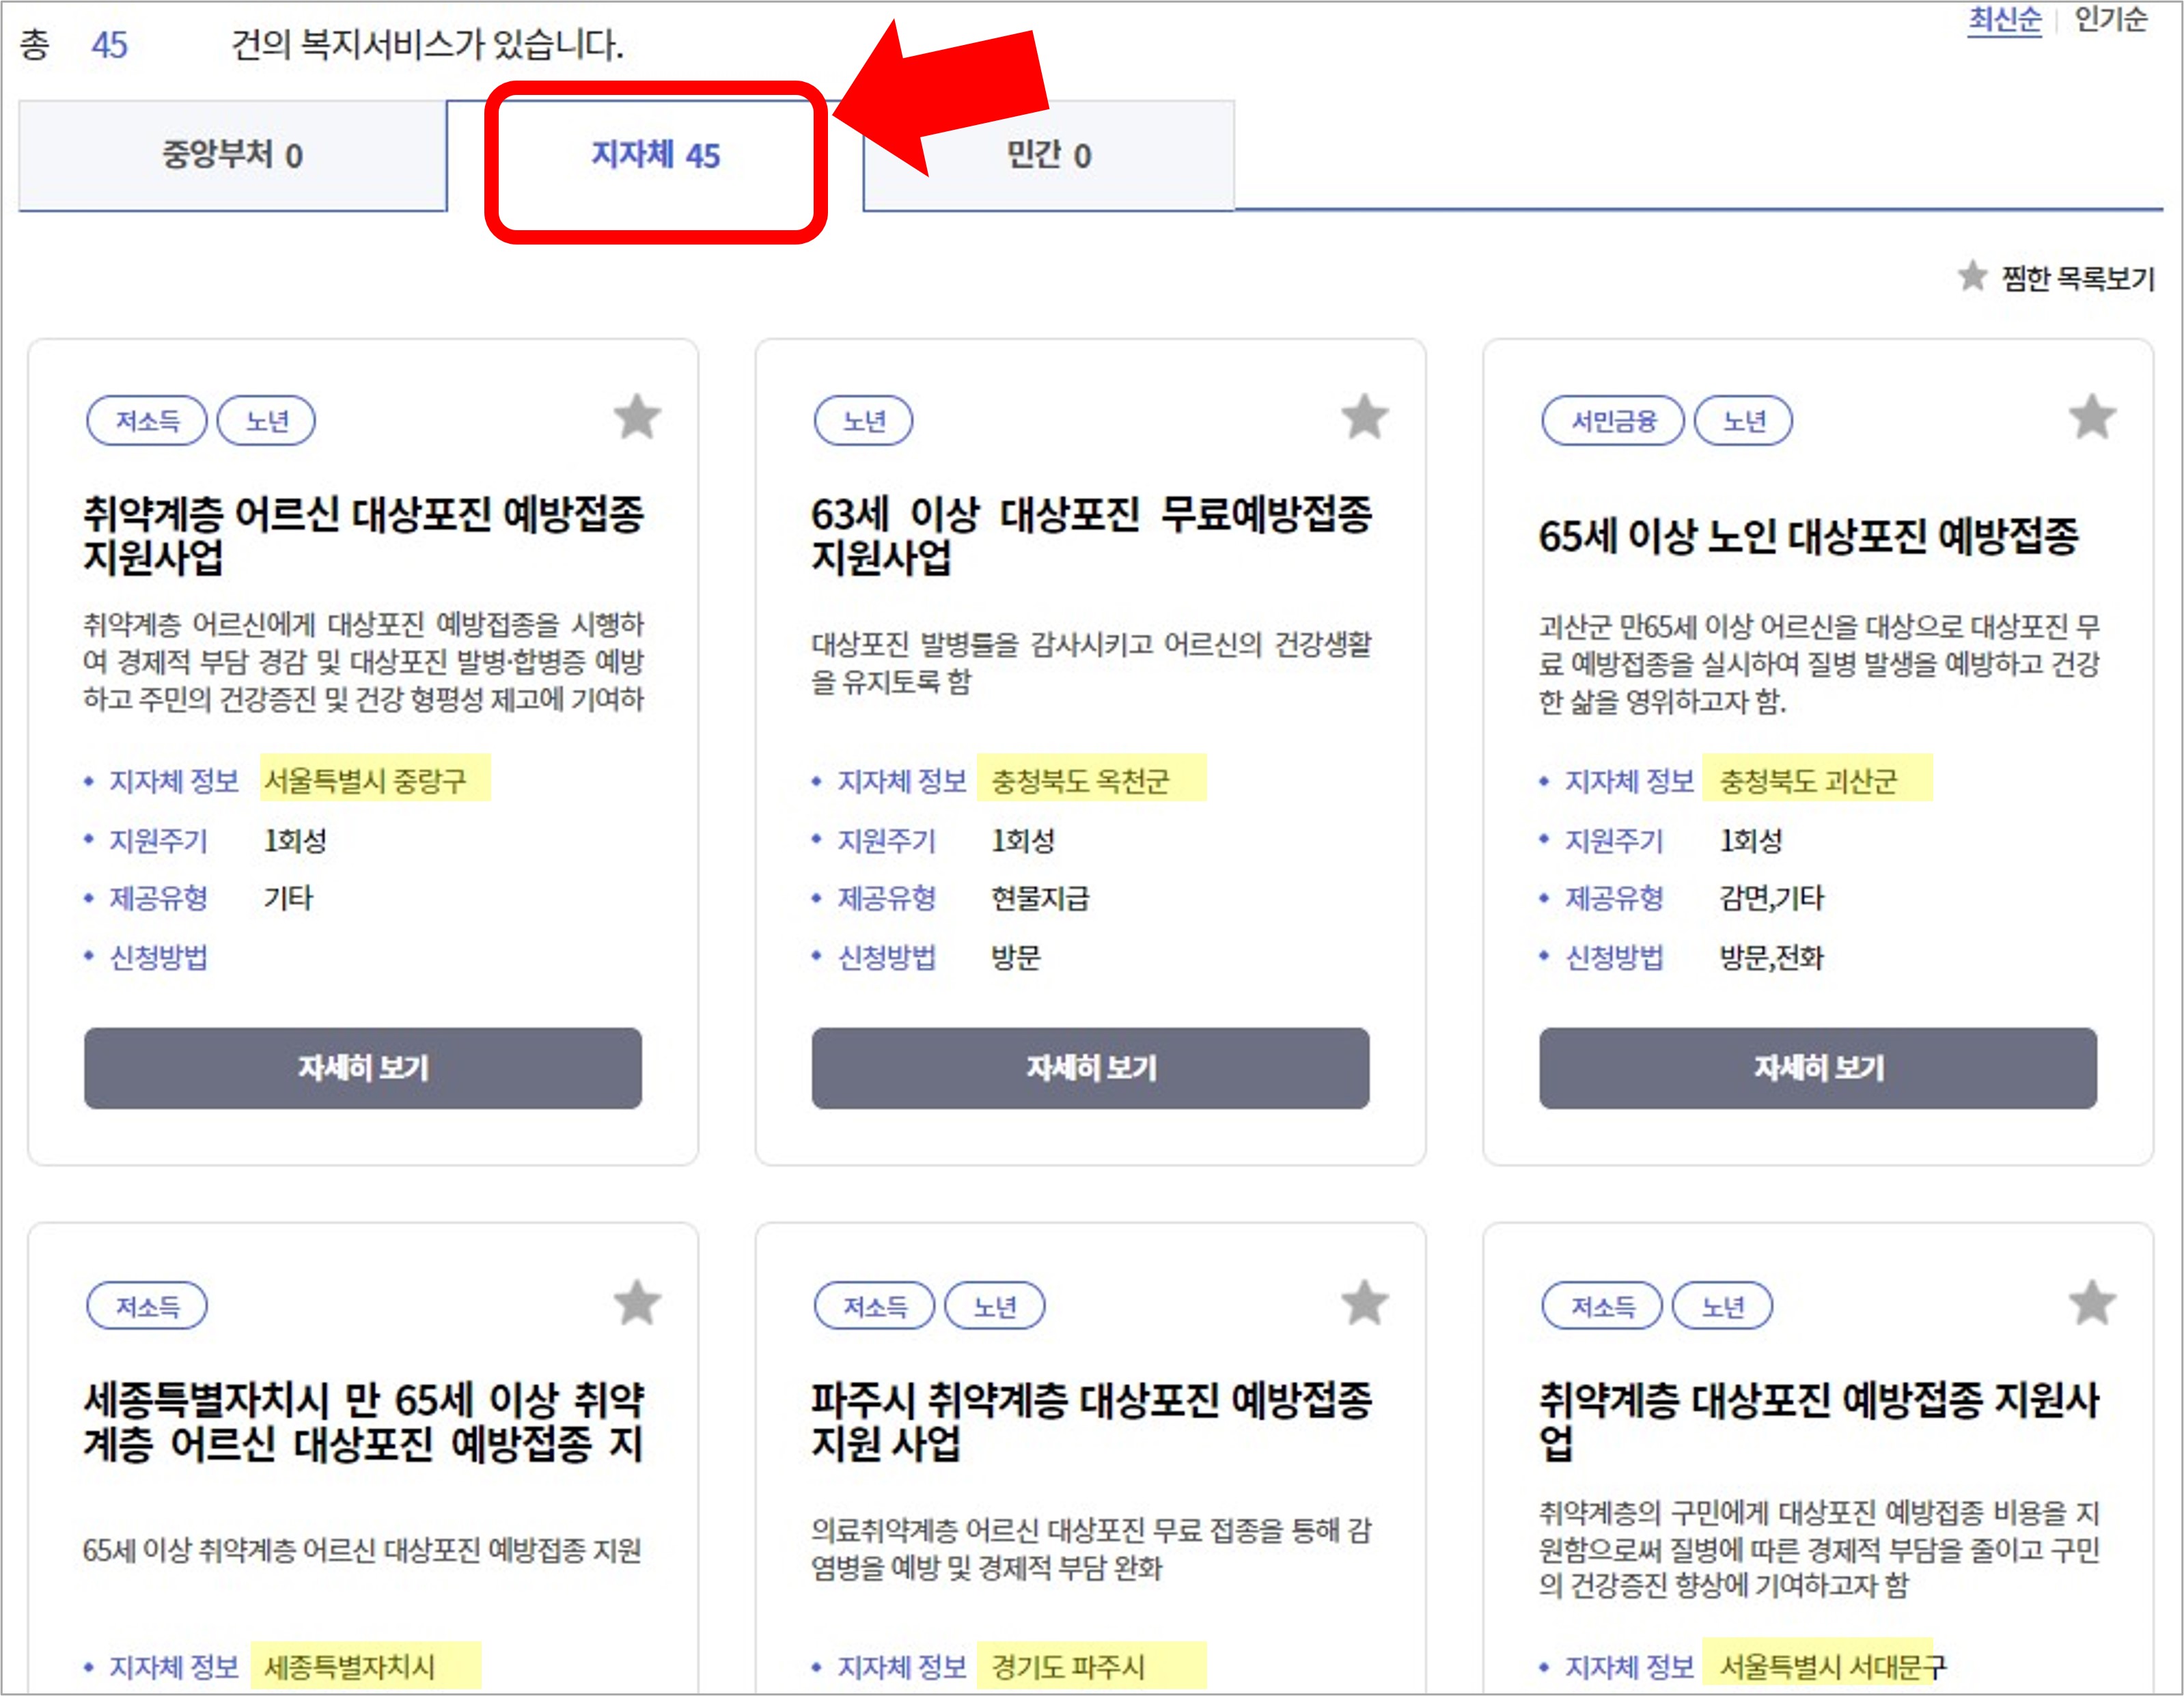Click 자세히 보기 for 괴산군 service
Viewport: 2184px width, 1696px height.
1817,1068
